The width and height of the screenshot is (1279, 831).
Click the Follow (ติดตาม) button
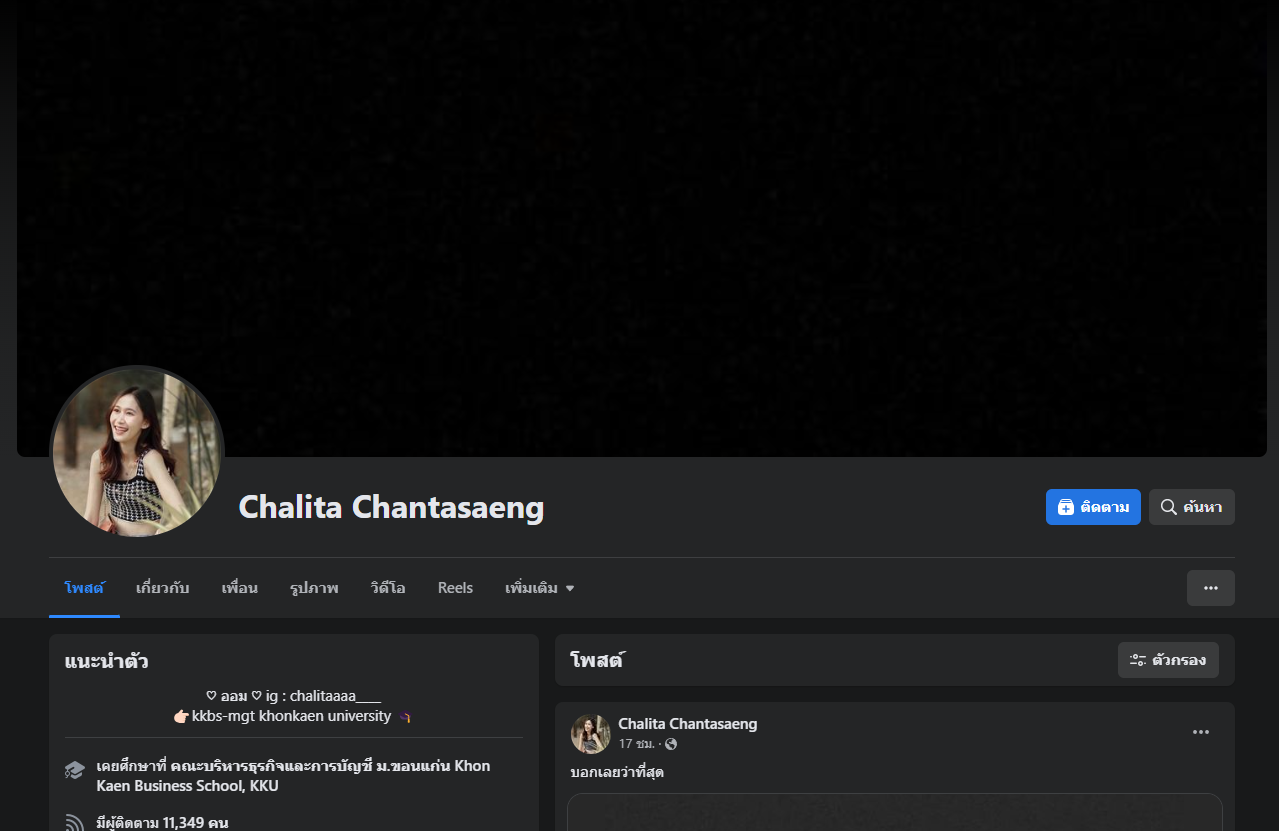(1093, 507)
